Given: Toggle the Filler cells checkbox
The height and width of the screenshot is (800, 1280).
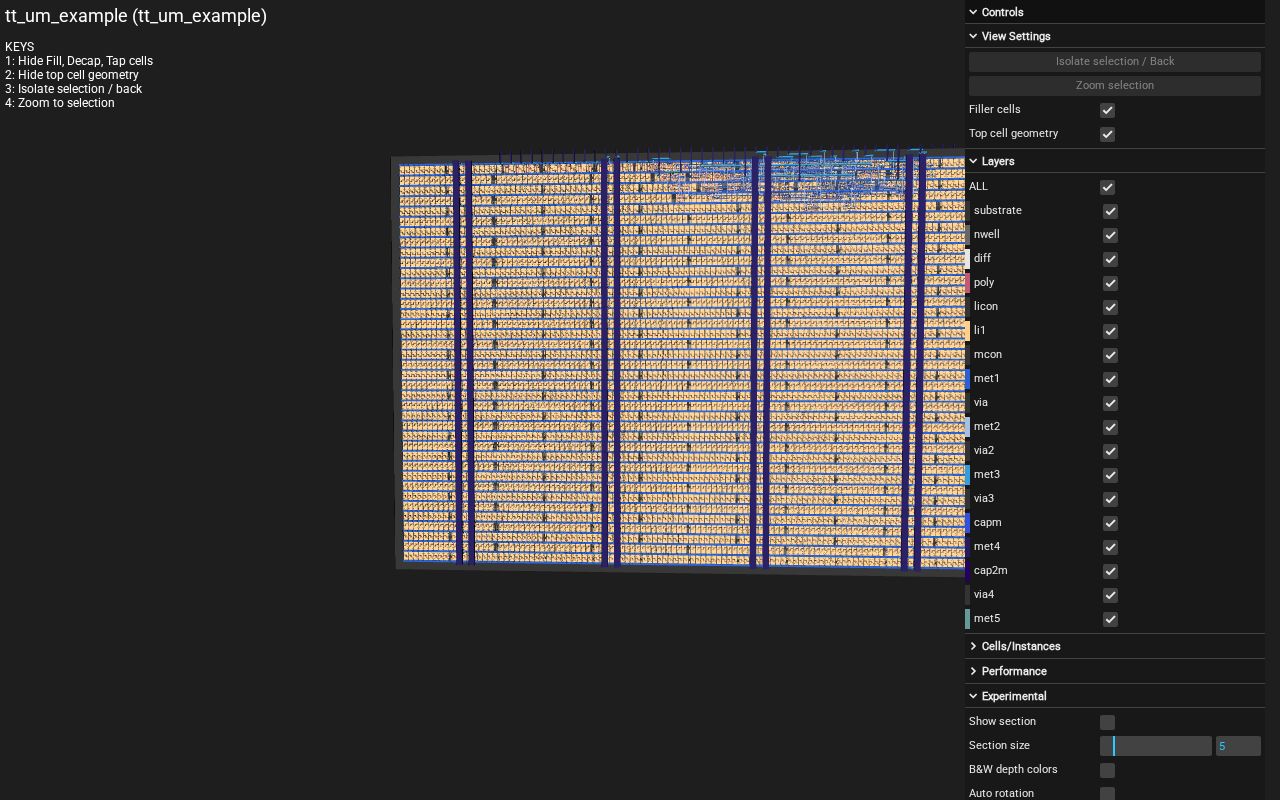Looking at the screenshot, I should tap(1107, 110).
